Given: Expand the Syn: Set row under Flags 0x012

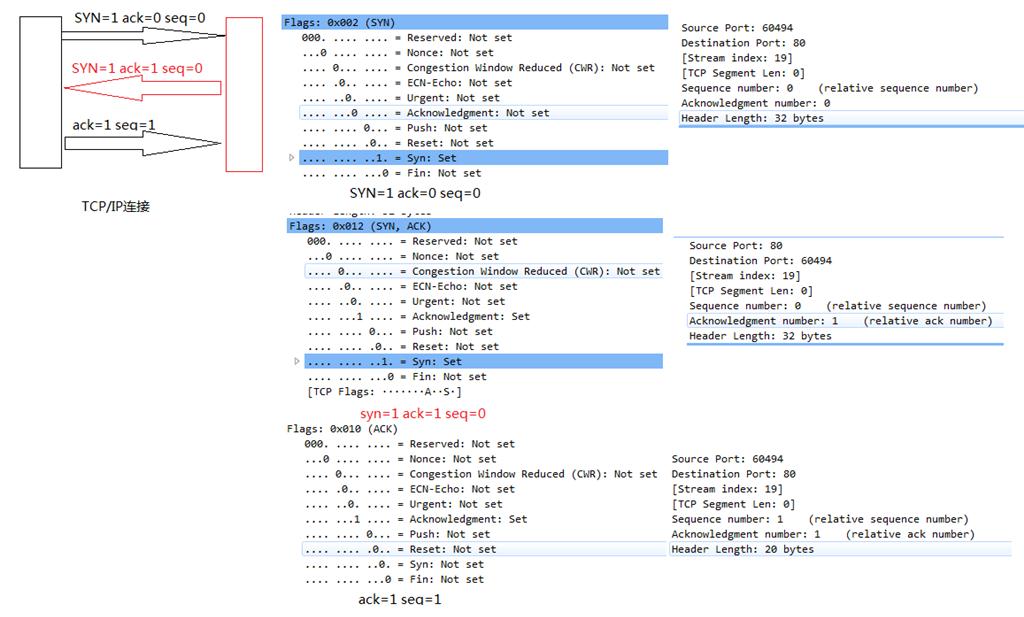Looking at the screenshot, I should 297,361.
